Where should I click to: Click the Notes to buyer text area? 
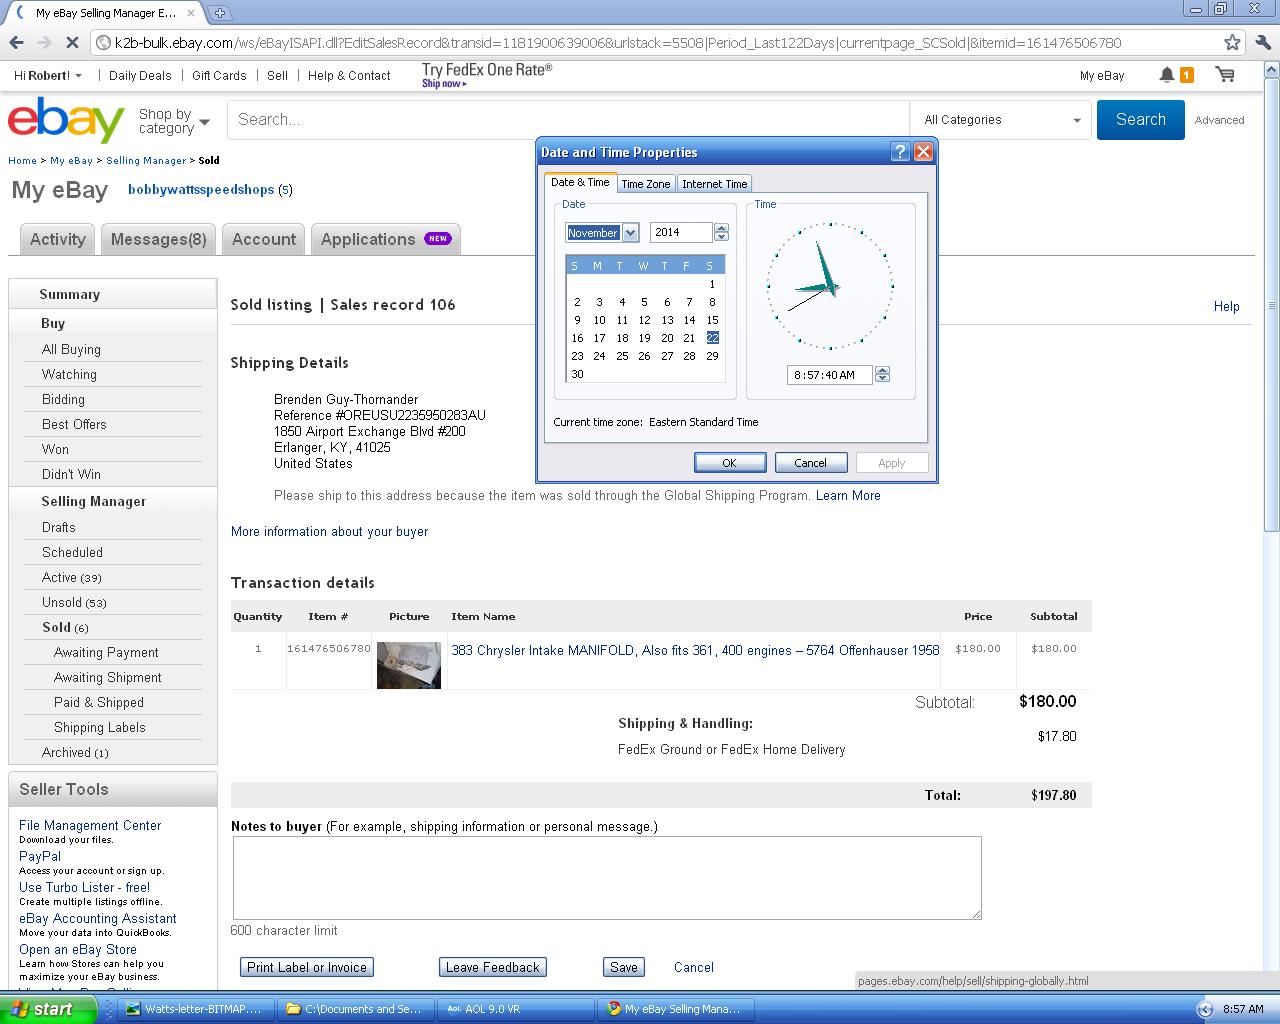point(607,878)
